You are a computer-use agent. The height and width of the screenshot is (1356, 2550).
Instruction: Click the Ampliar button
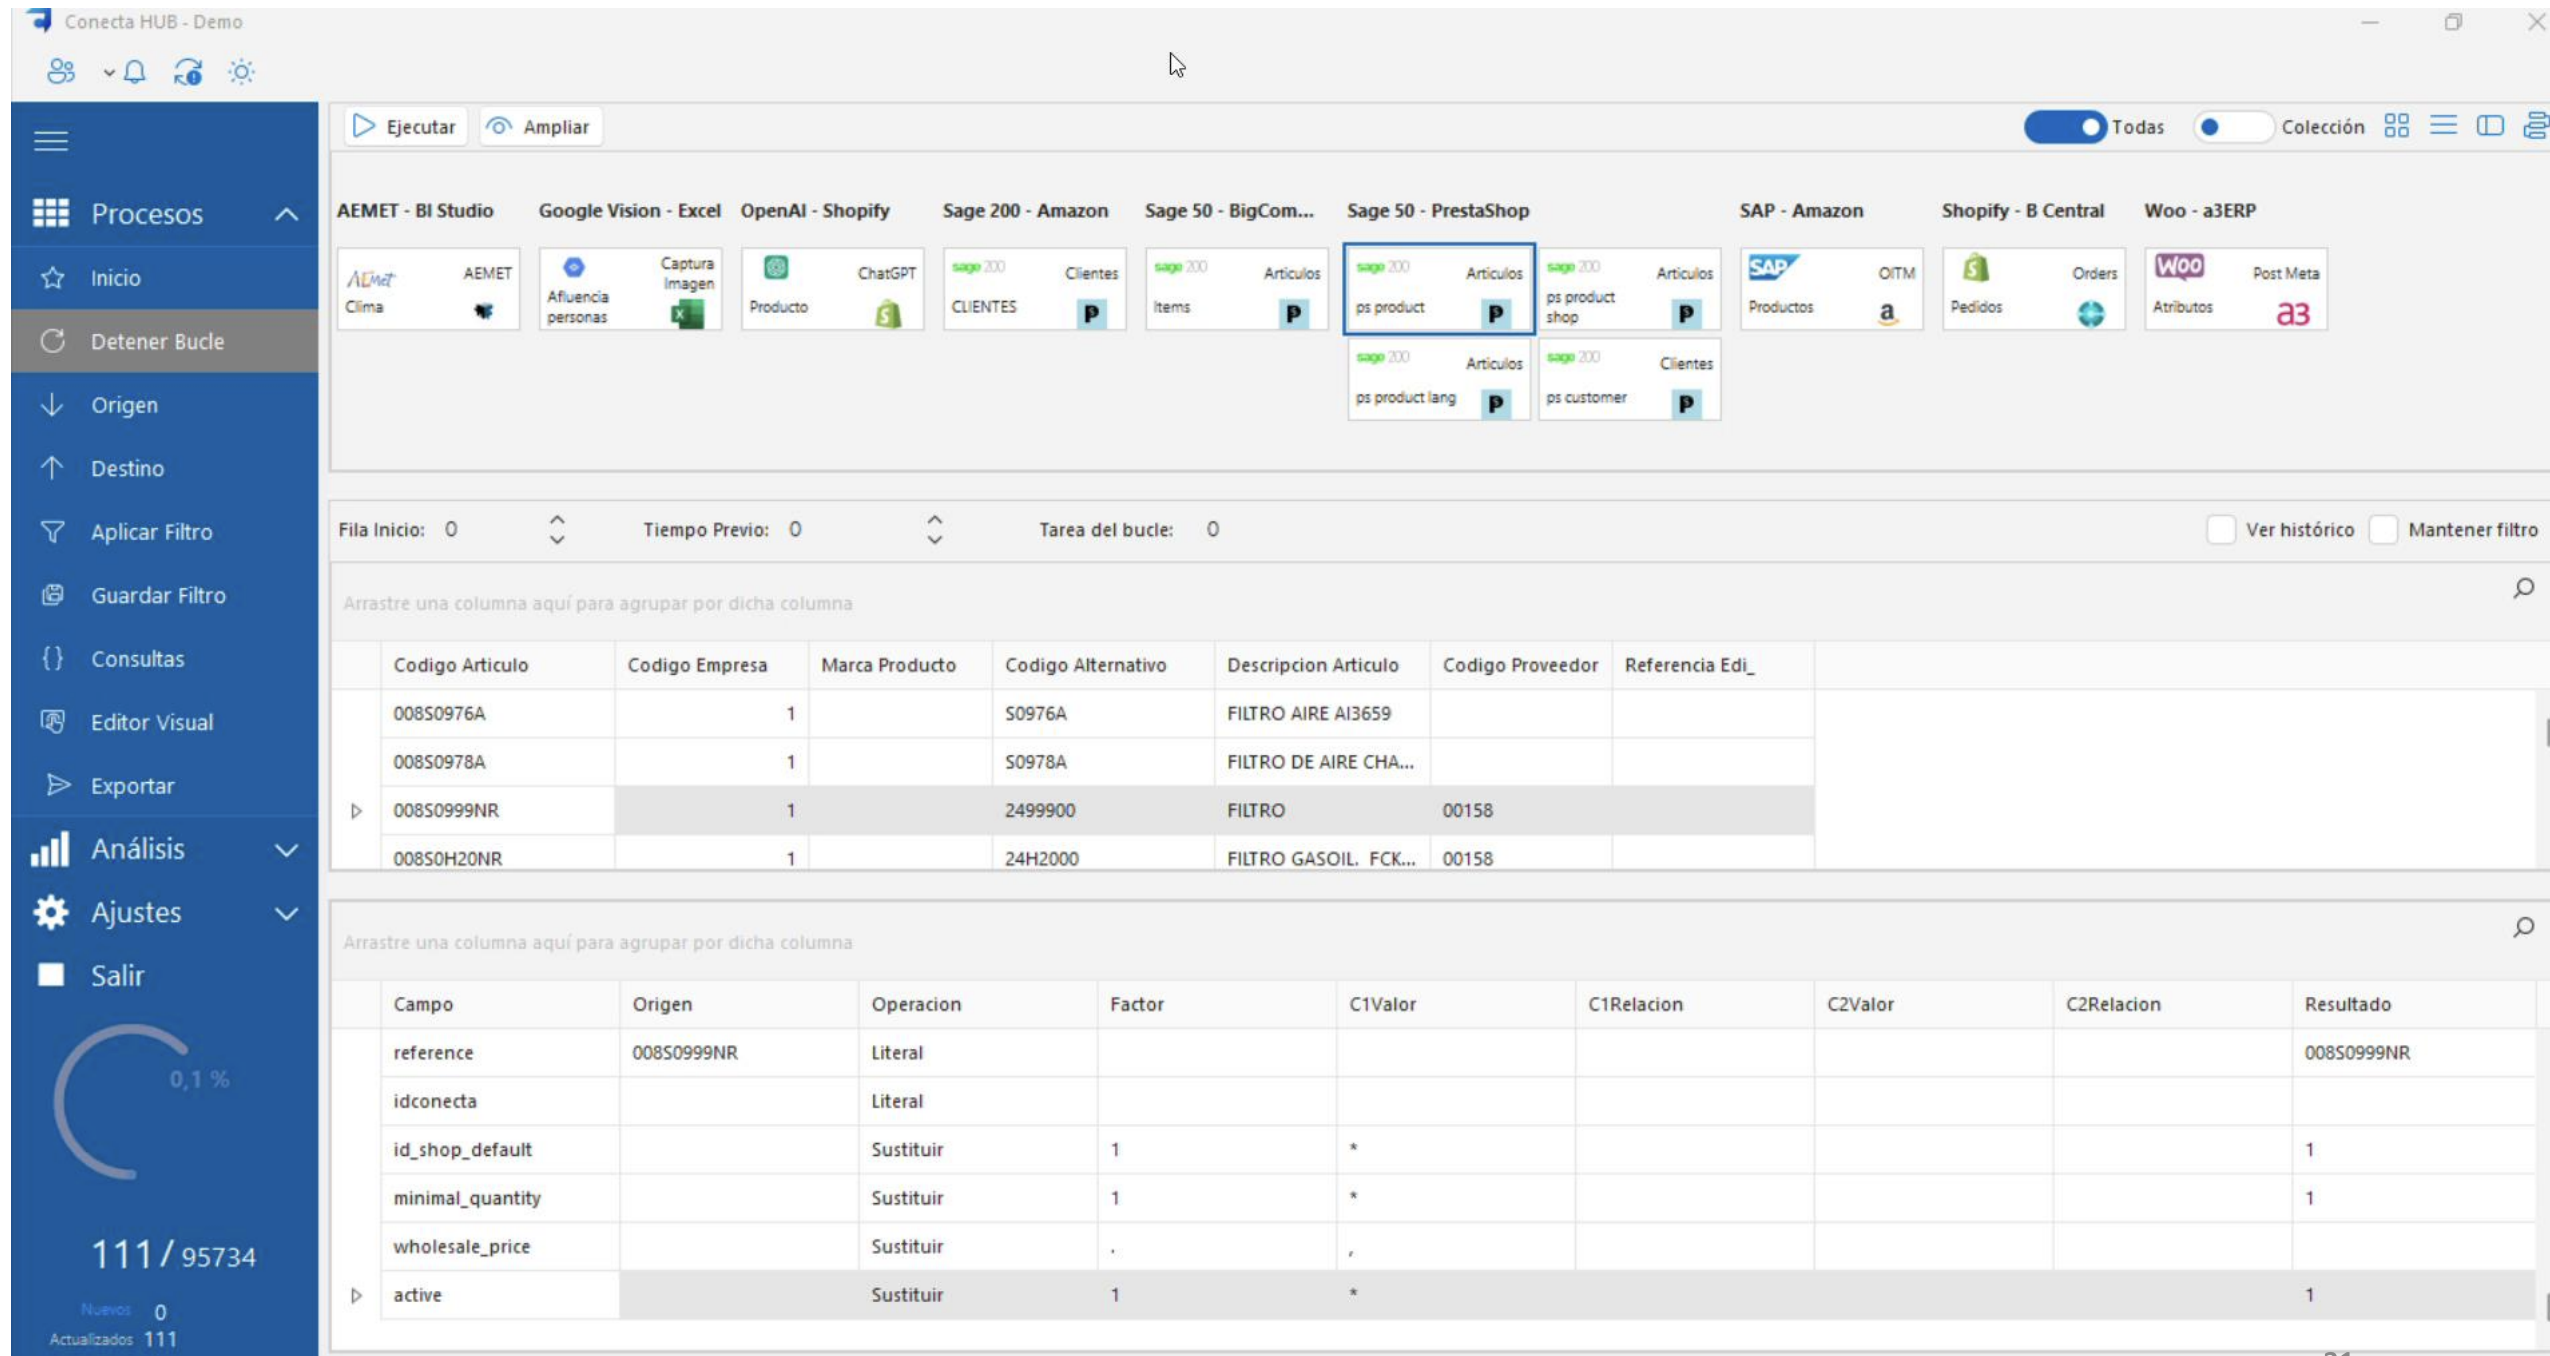(540, 127)
